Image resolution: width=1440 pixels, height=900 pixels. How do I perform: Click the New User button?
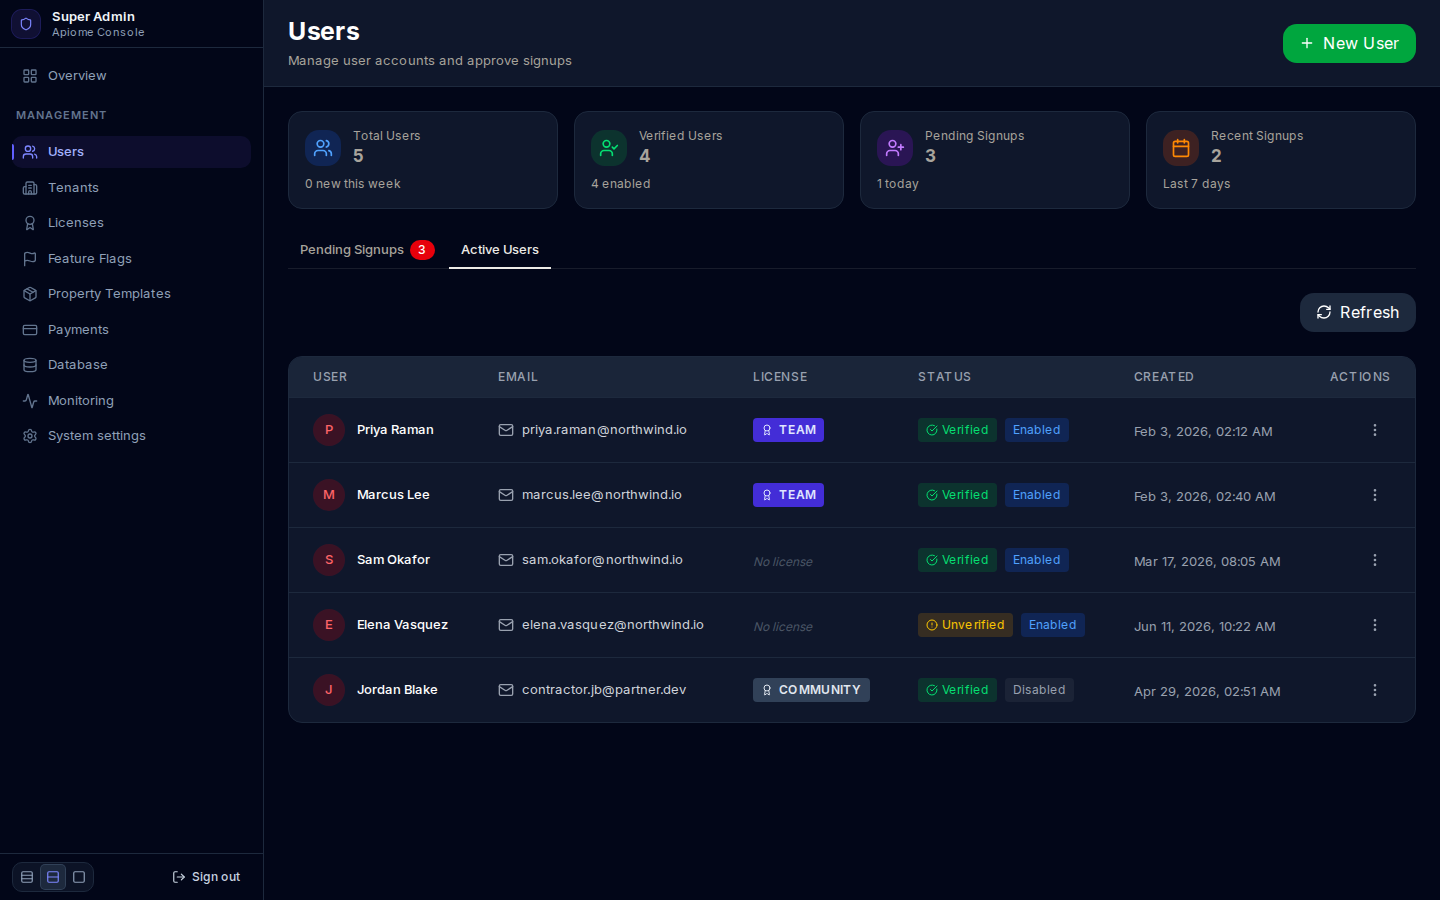(1349, 43)
